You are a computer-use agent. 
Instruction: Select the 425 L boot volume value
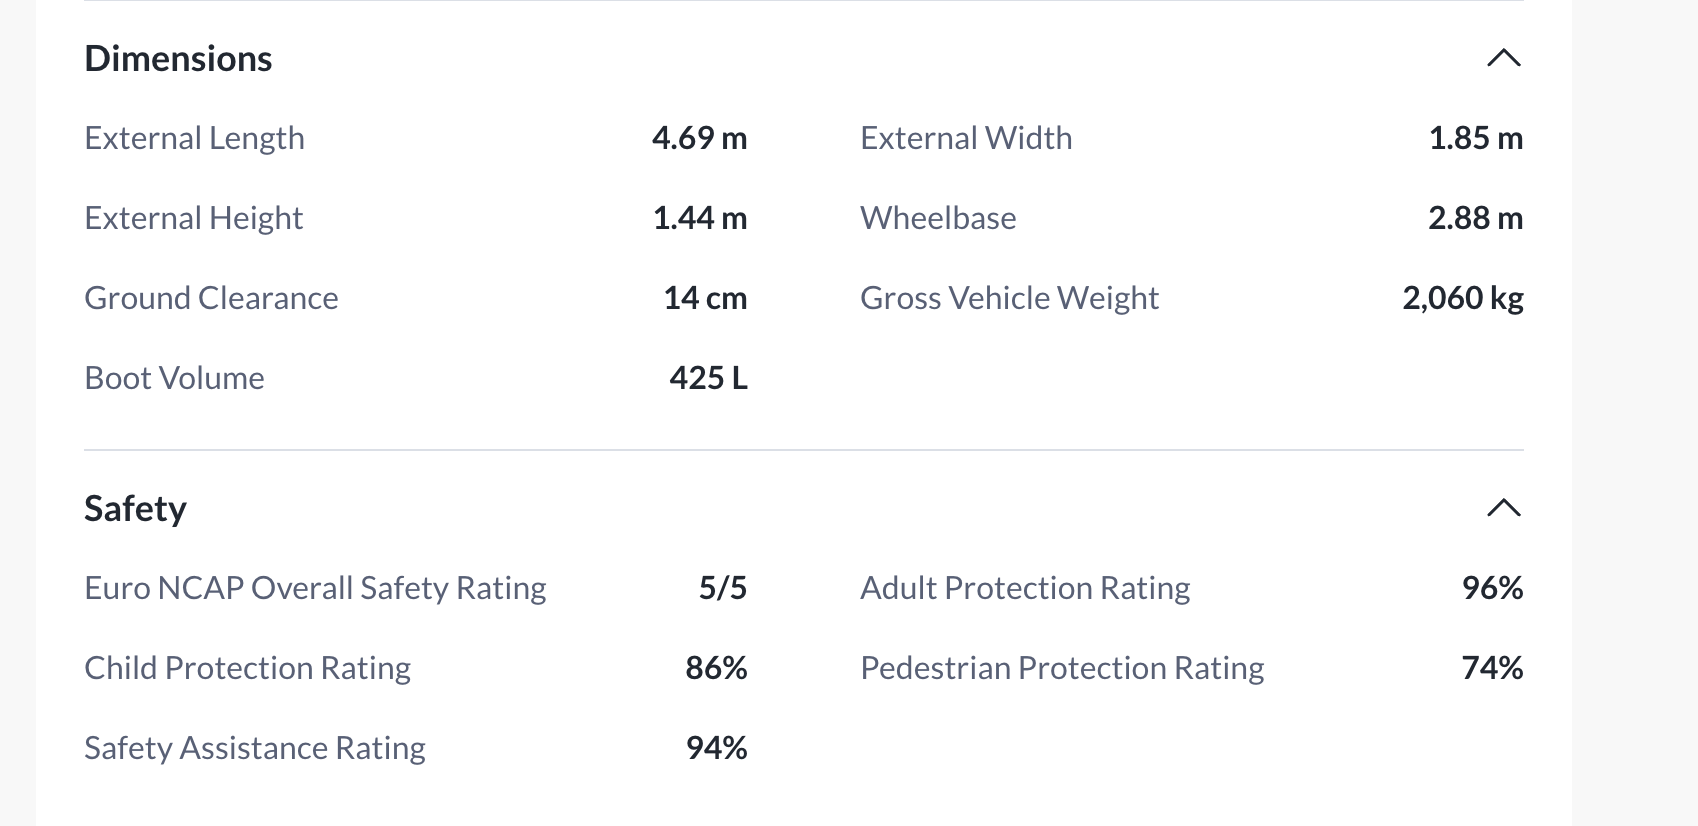708,378
